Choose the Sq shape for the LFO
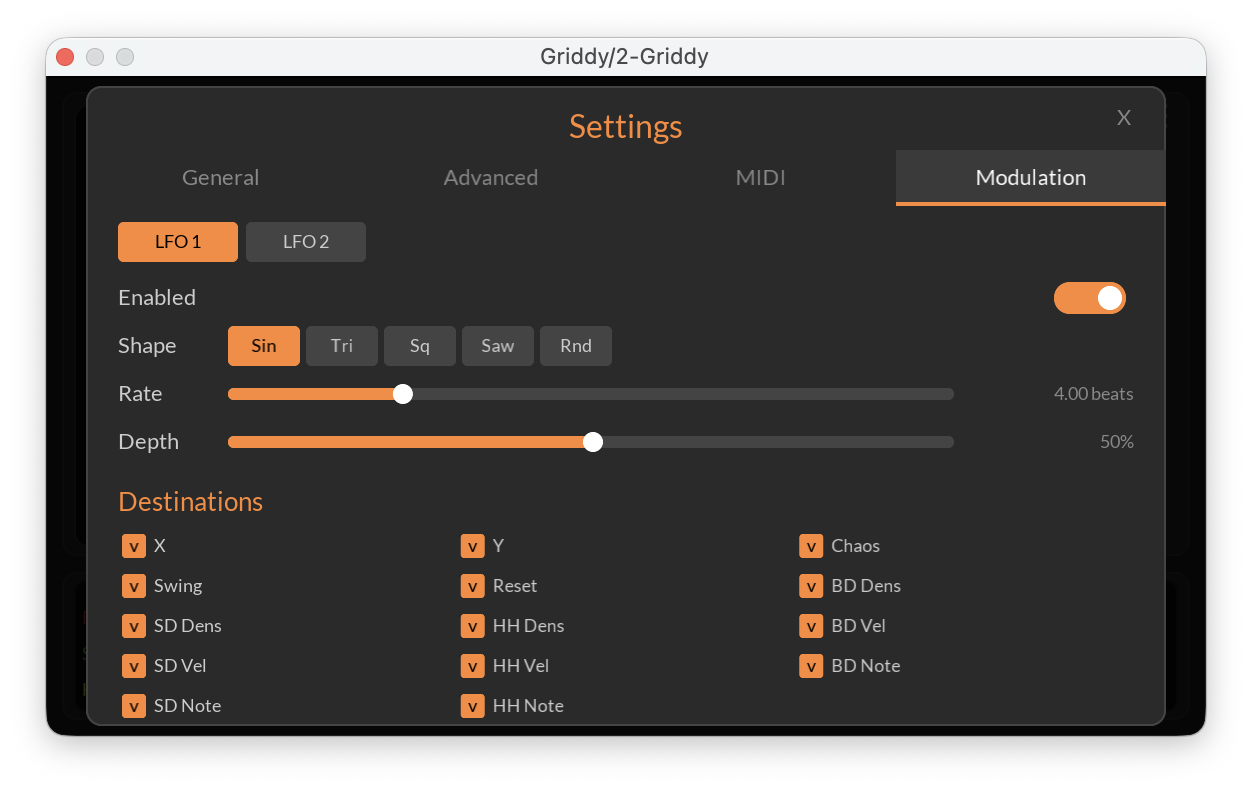This screenshot has width=1252, height=790. [420, 345]
